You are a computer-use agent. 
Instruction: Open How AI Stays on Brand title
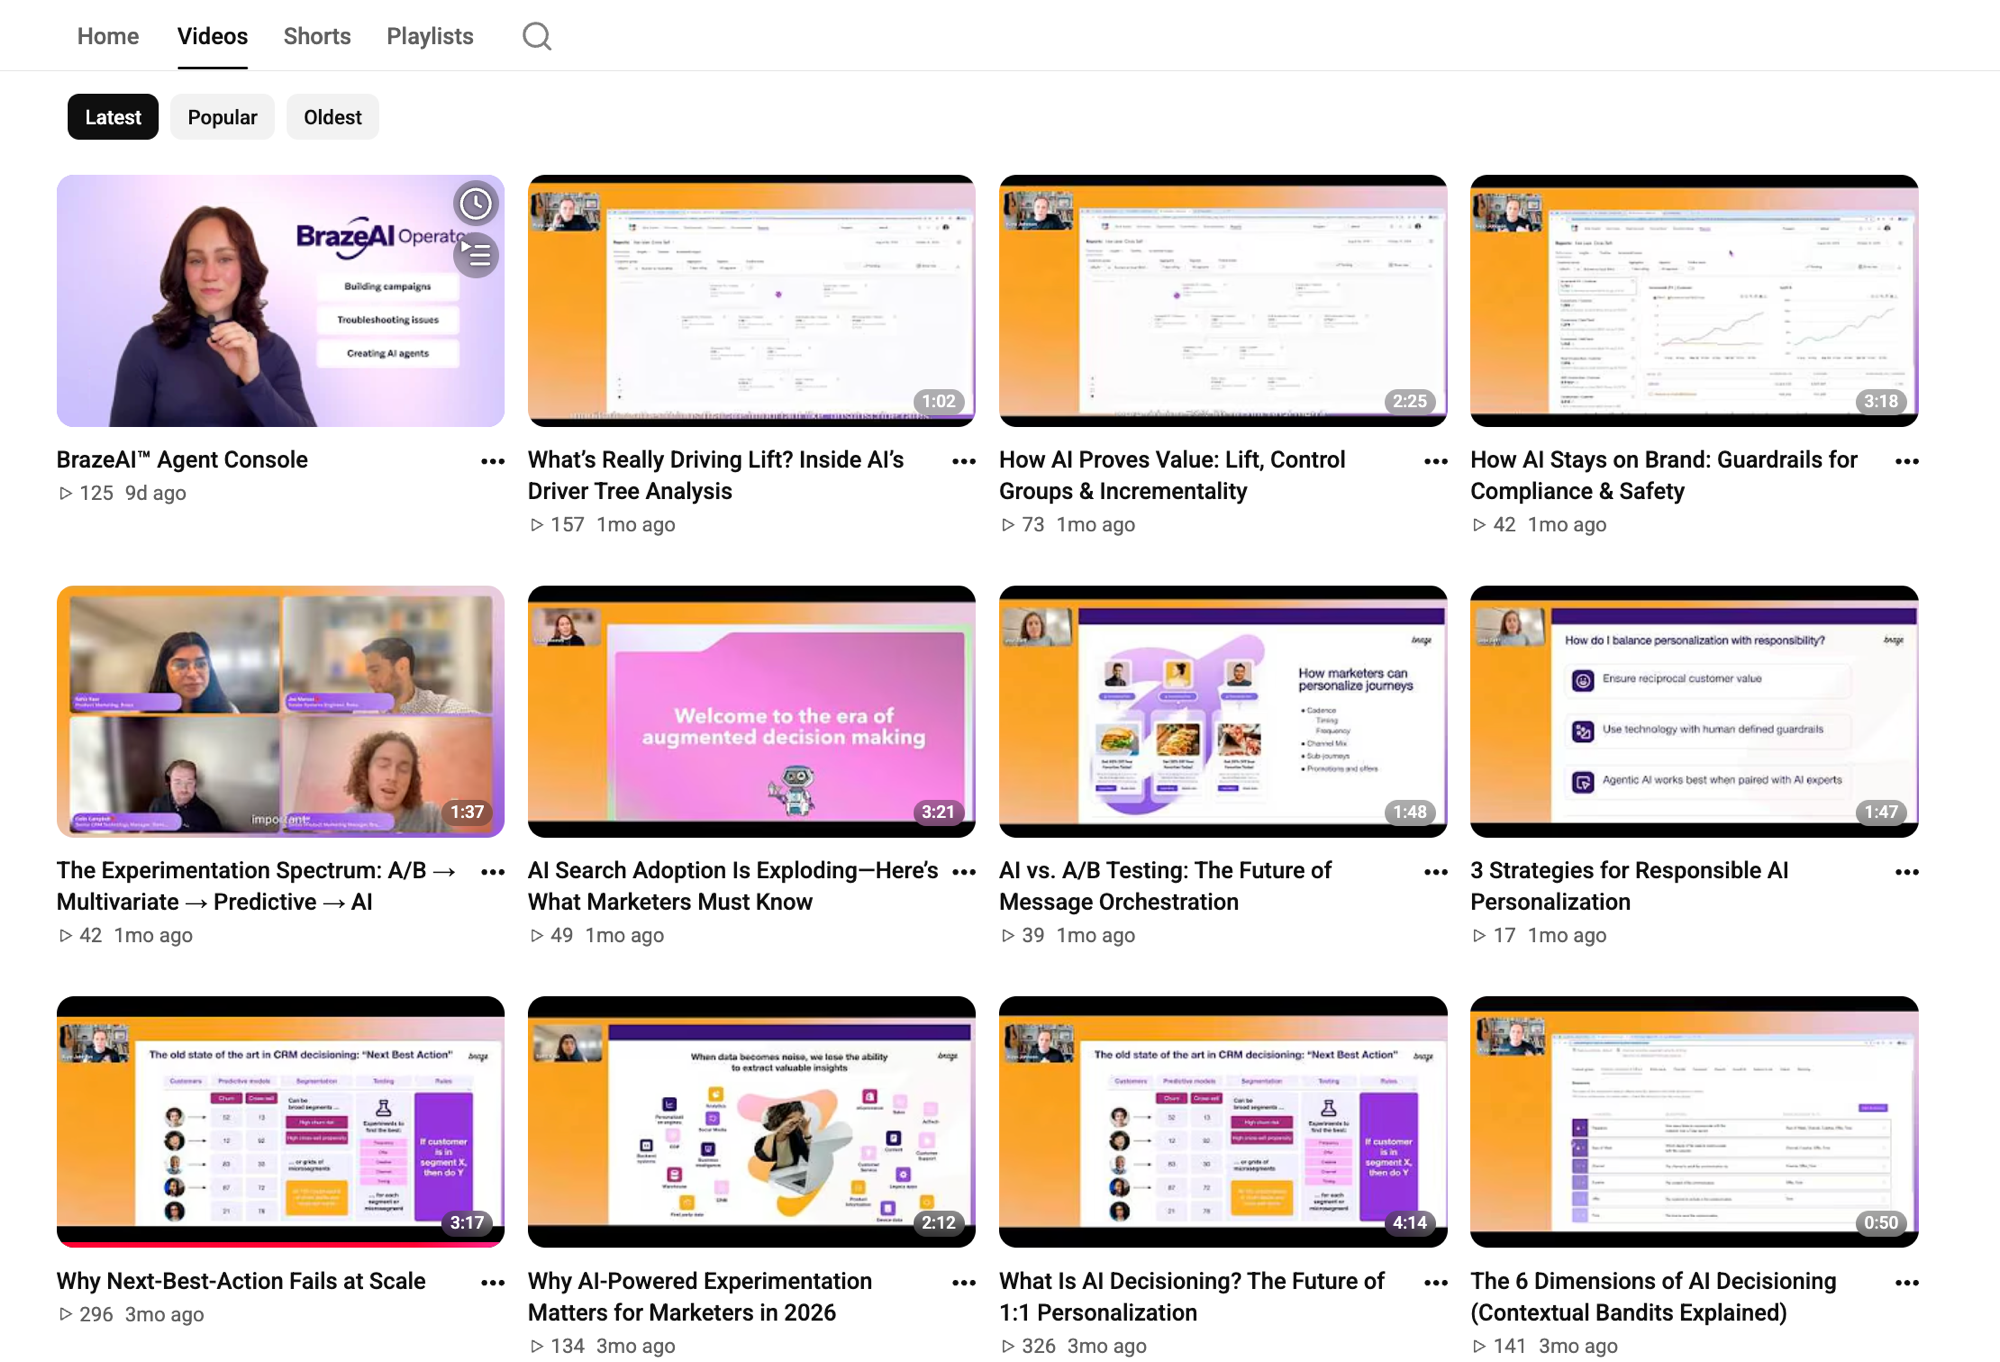[1664, 475]
